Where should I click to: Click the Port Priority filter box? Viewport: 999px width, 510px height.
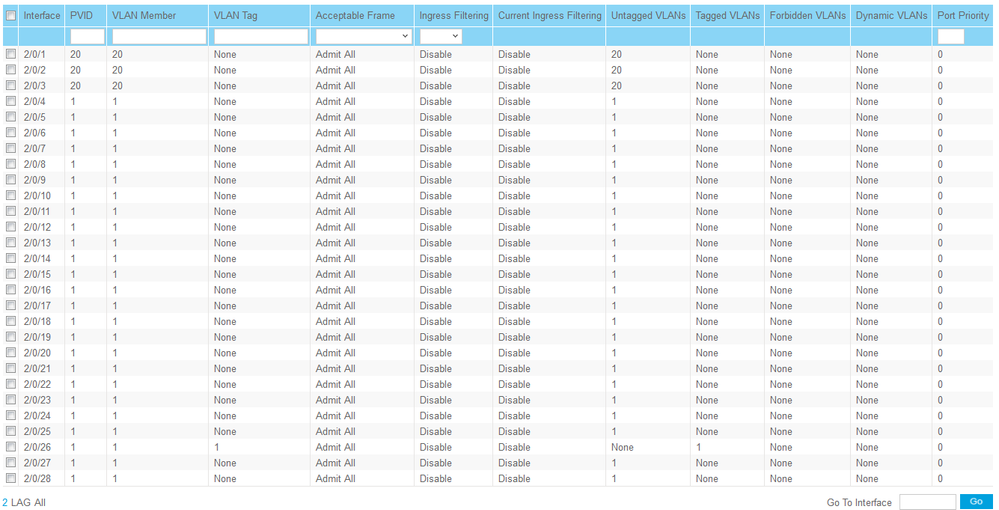tap(950, 37)
